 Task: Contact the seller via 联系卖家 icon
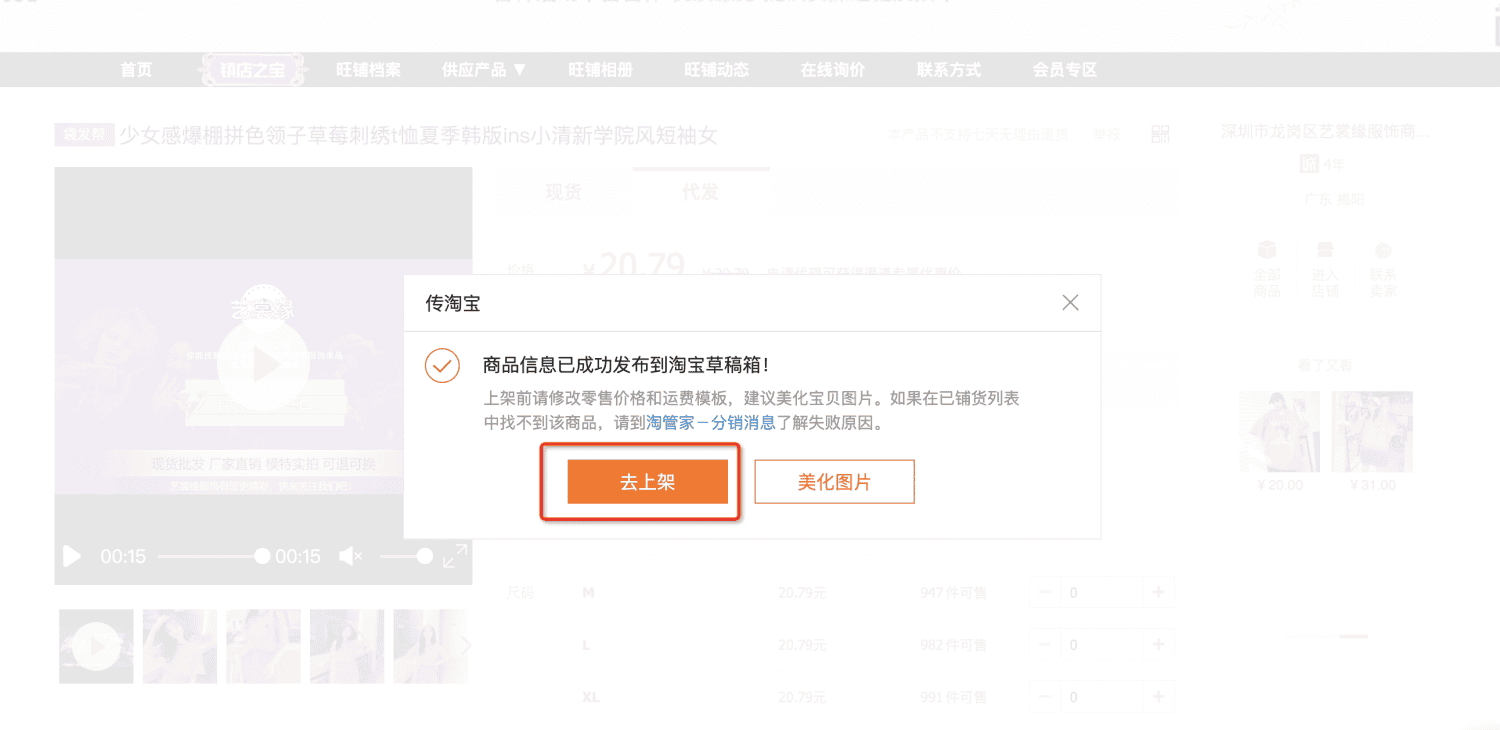coord(1384,252)
